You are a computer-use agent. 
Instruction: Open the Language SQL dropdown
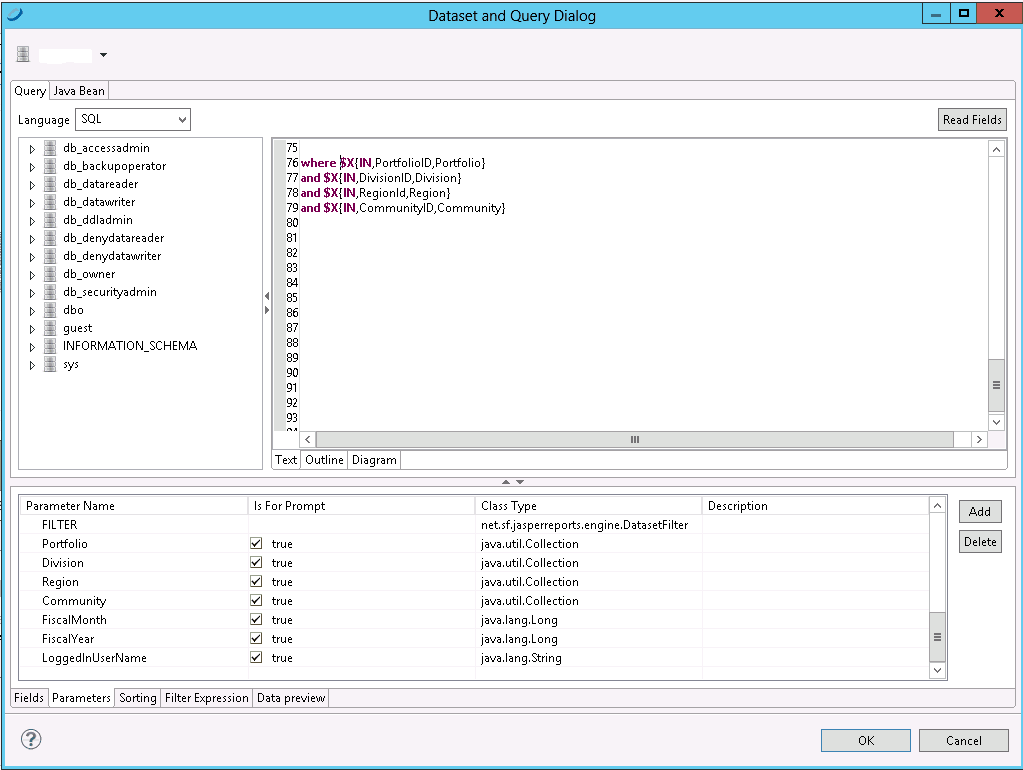(x=133, y=120)
